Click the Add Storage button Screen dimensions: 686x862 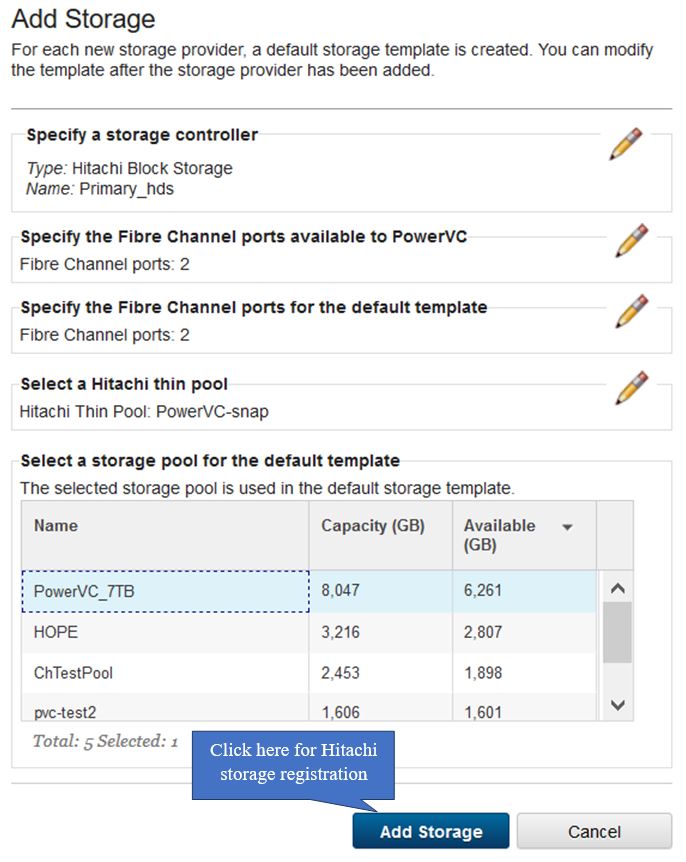[x=431, y=831]
